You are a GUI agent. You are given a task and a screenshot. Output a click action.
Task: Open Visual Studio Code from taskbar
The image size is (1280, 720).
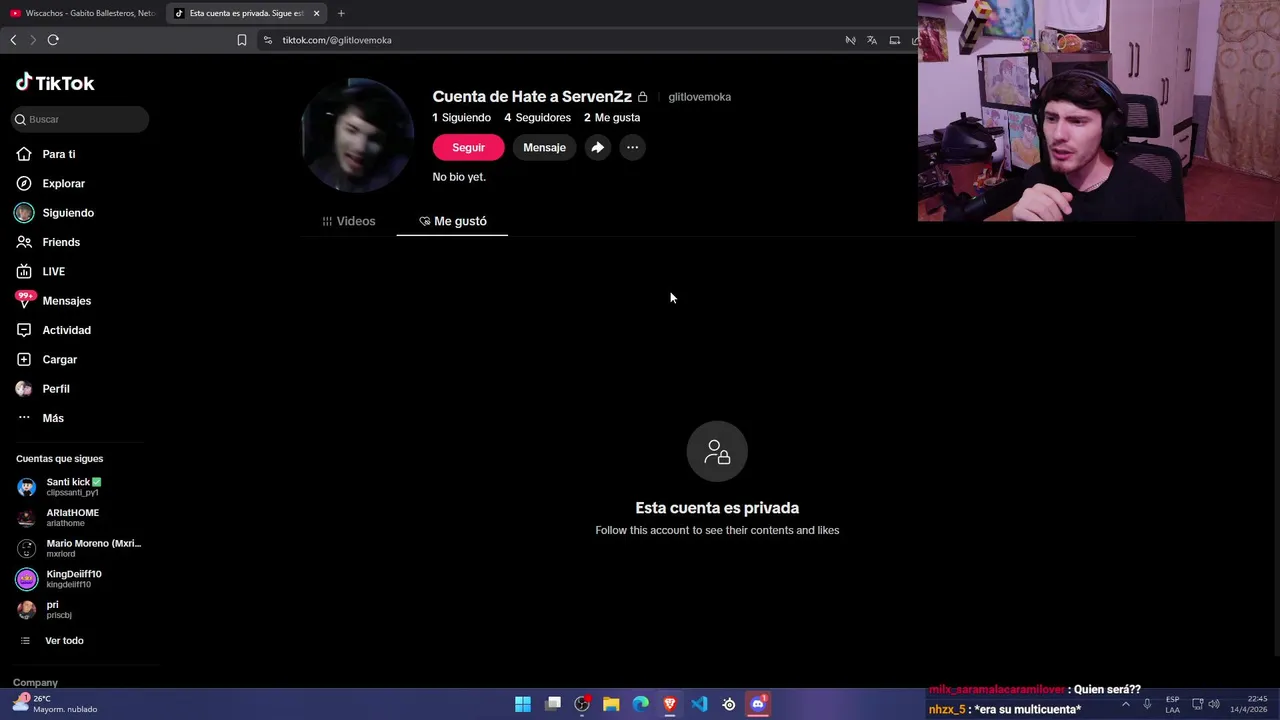tap(699, 704)
